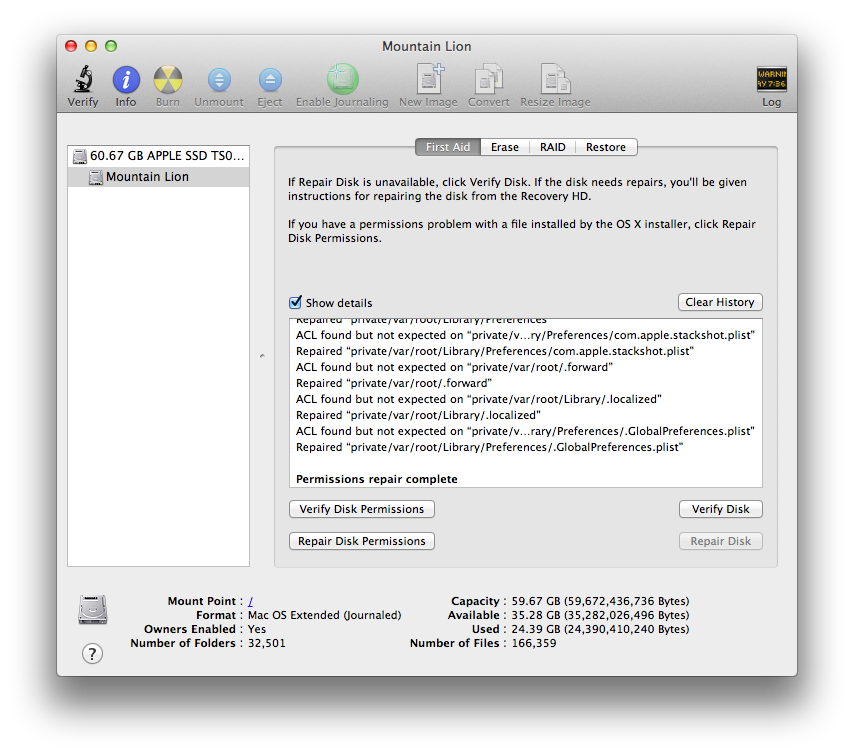Click the Verify microscope toolbar icon
Screen dimensions: 854x755
(83, 80)
